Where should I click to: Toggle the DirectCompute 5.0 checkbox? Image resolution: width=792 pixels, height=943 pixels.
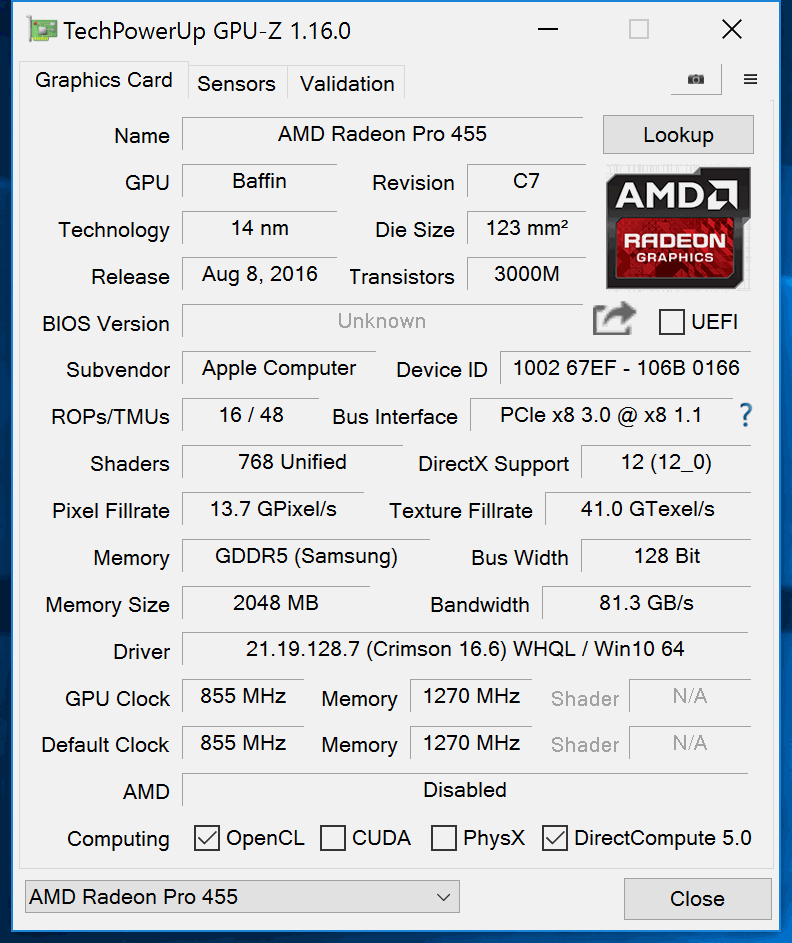tap(554, 838)
